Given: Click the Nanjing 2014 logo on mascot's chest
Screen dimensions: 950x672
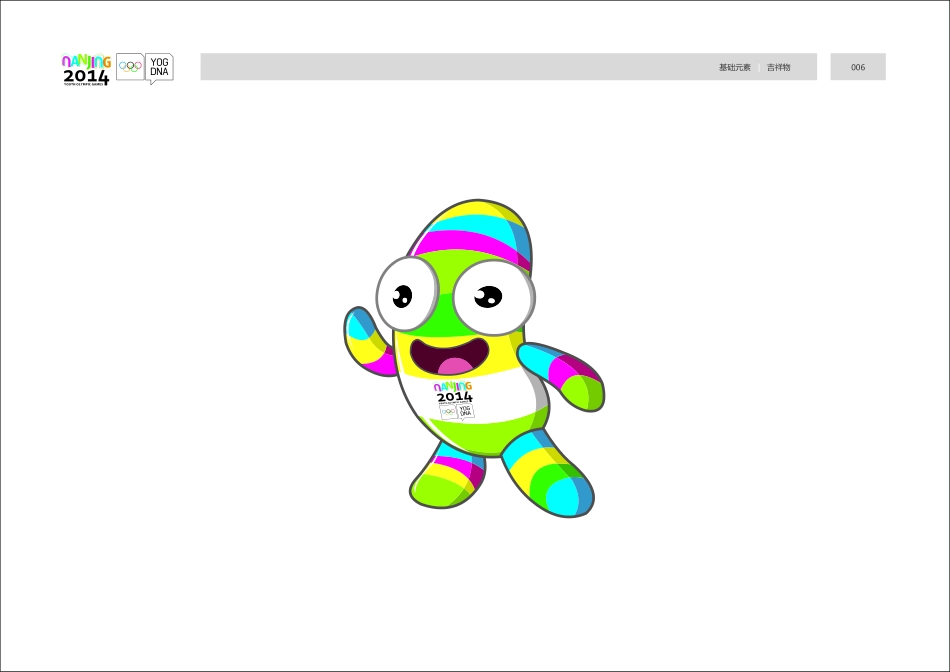Looking at the screenshot, I should coord(453,392).
